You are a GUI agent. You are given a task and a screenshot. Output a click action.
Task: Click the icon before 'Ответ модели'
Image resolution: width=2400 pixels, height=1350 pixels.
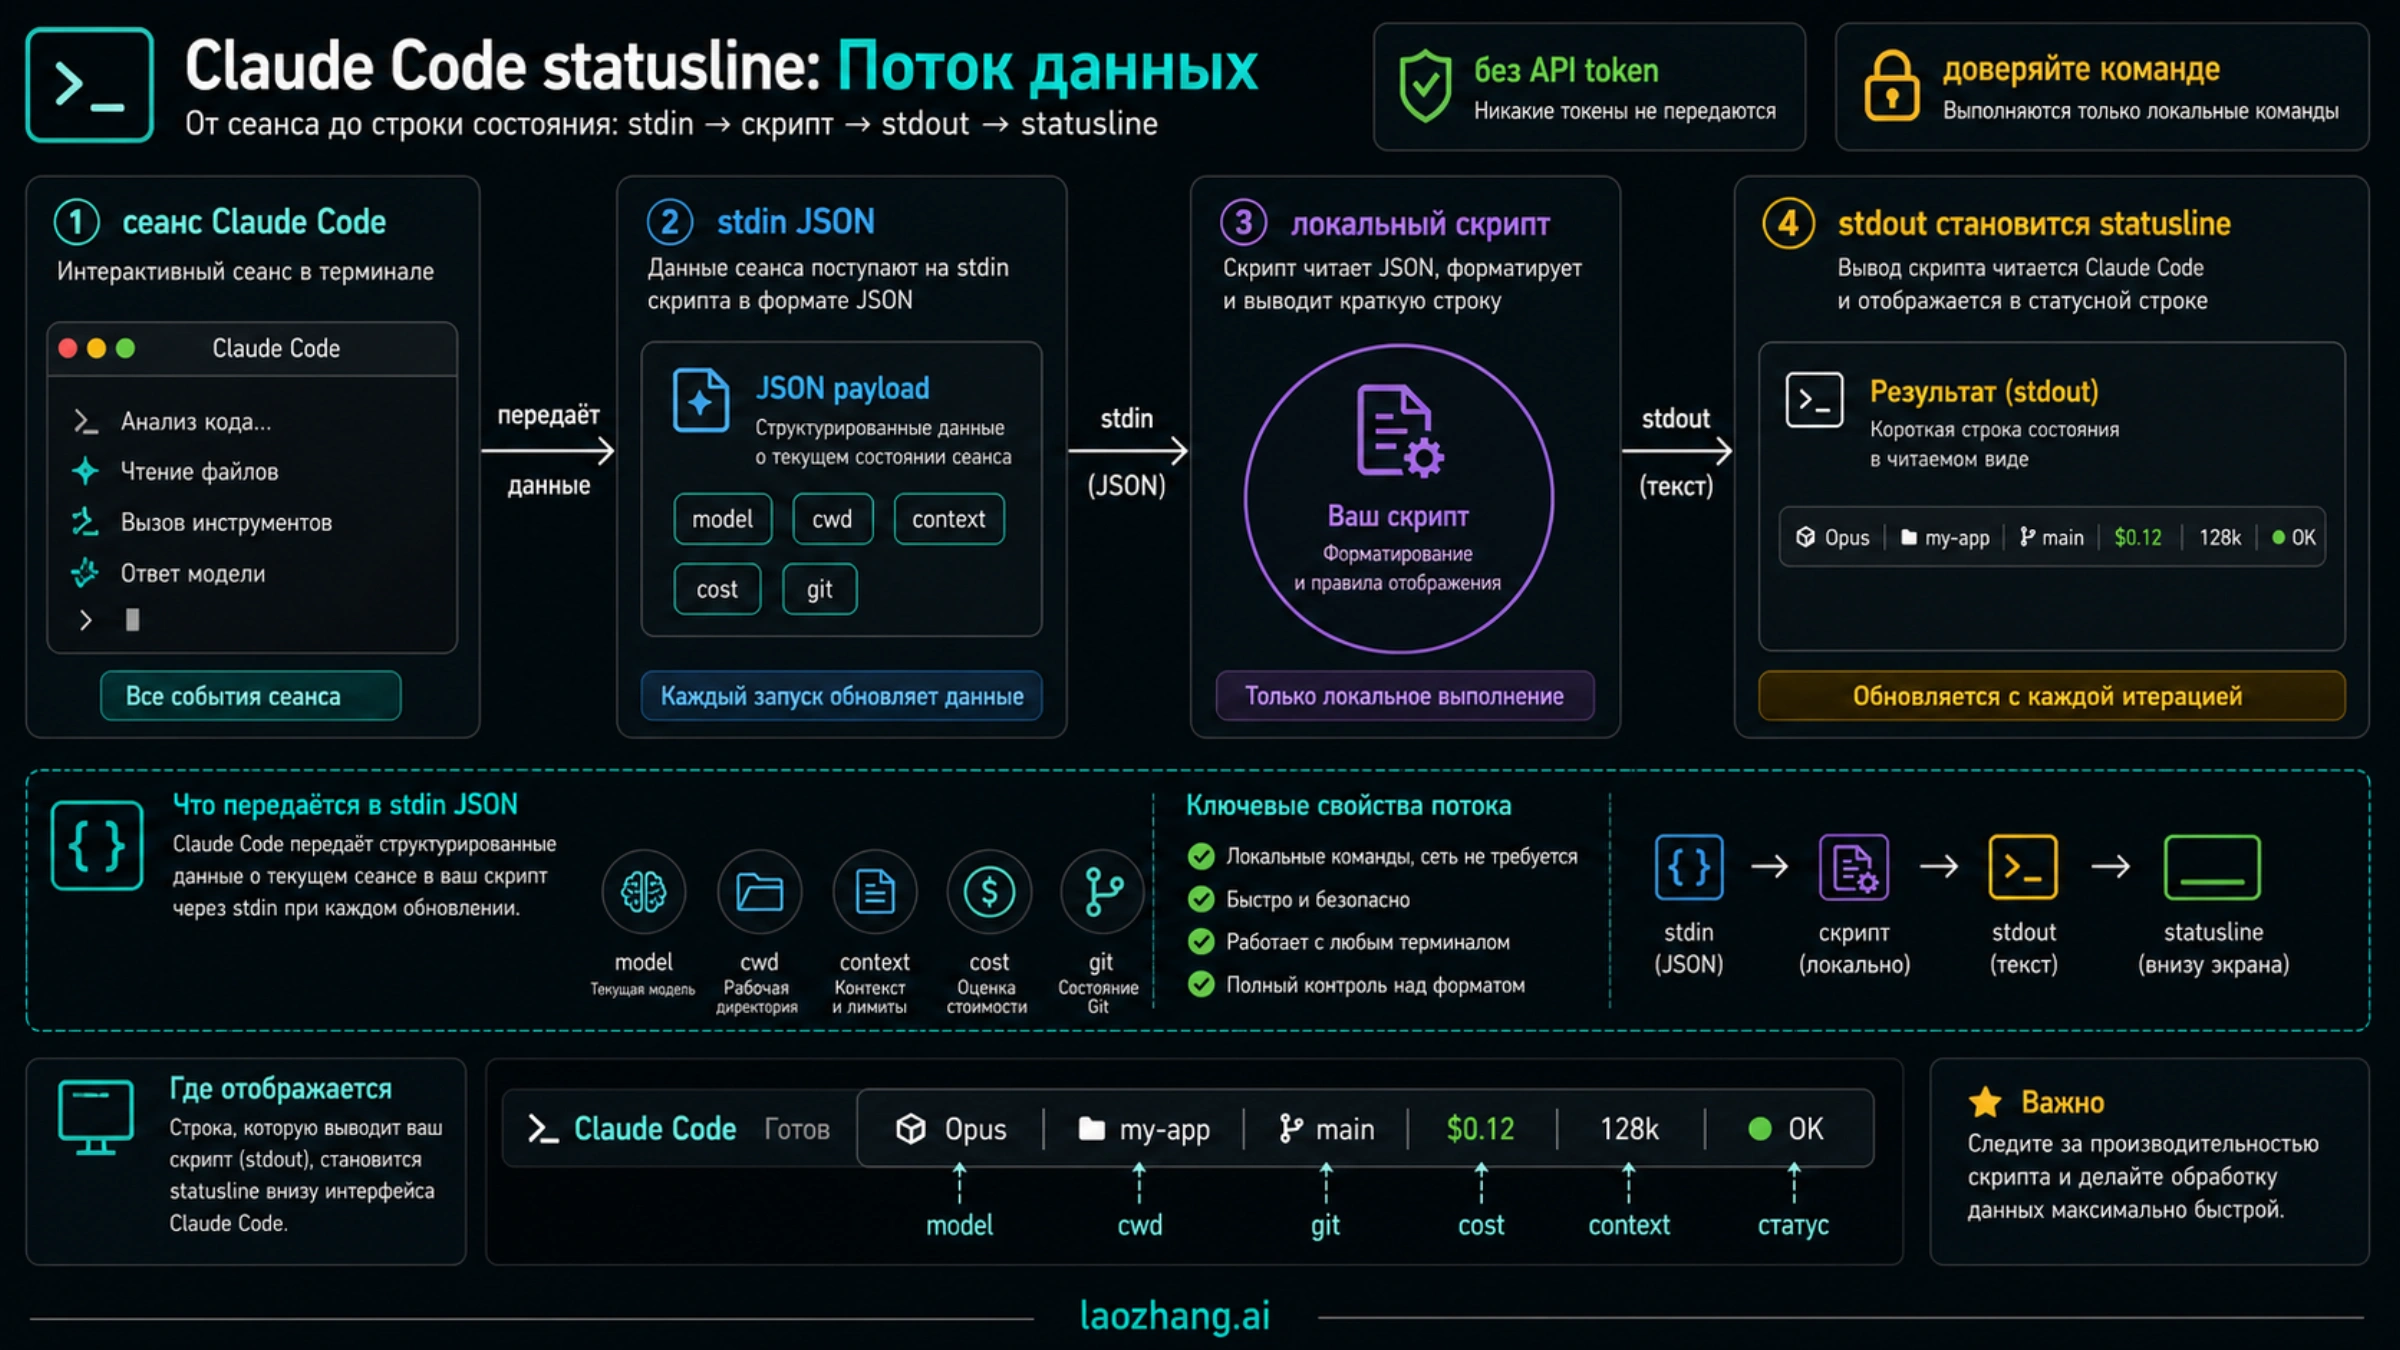click(85, 573)
